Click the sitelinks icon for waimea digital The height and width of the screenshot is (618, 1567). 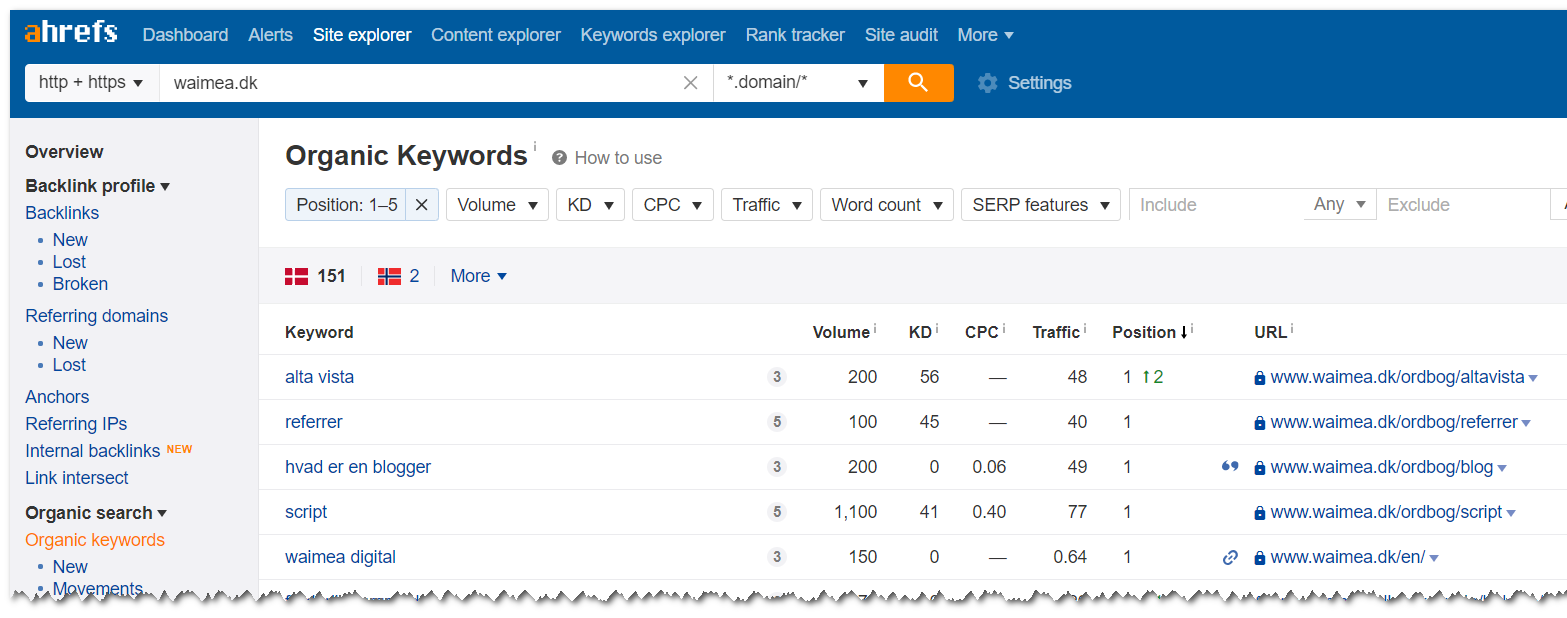[1230, 557]
